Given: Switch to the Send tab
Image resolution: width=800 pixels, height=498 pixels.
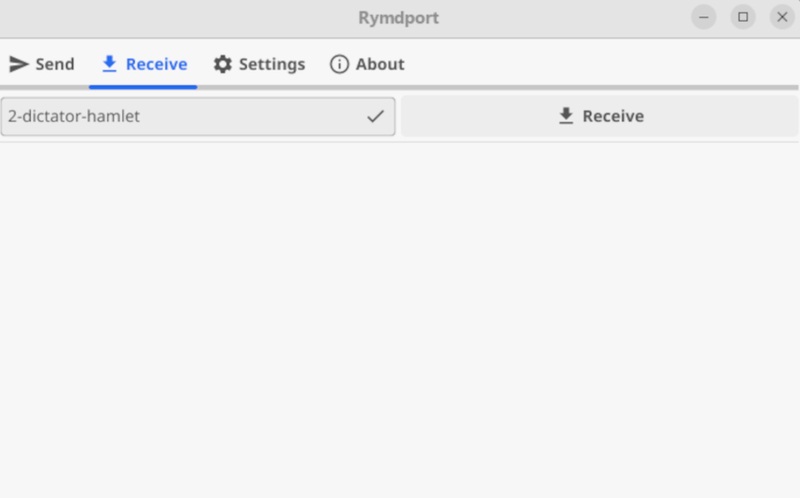Looking at the screenshot, I should (x=42, y=64).
